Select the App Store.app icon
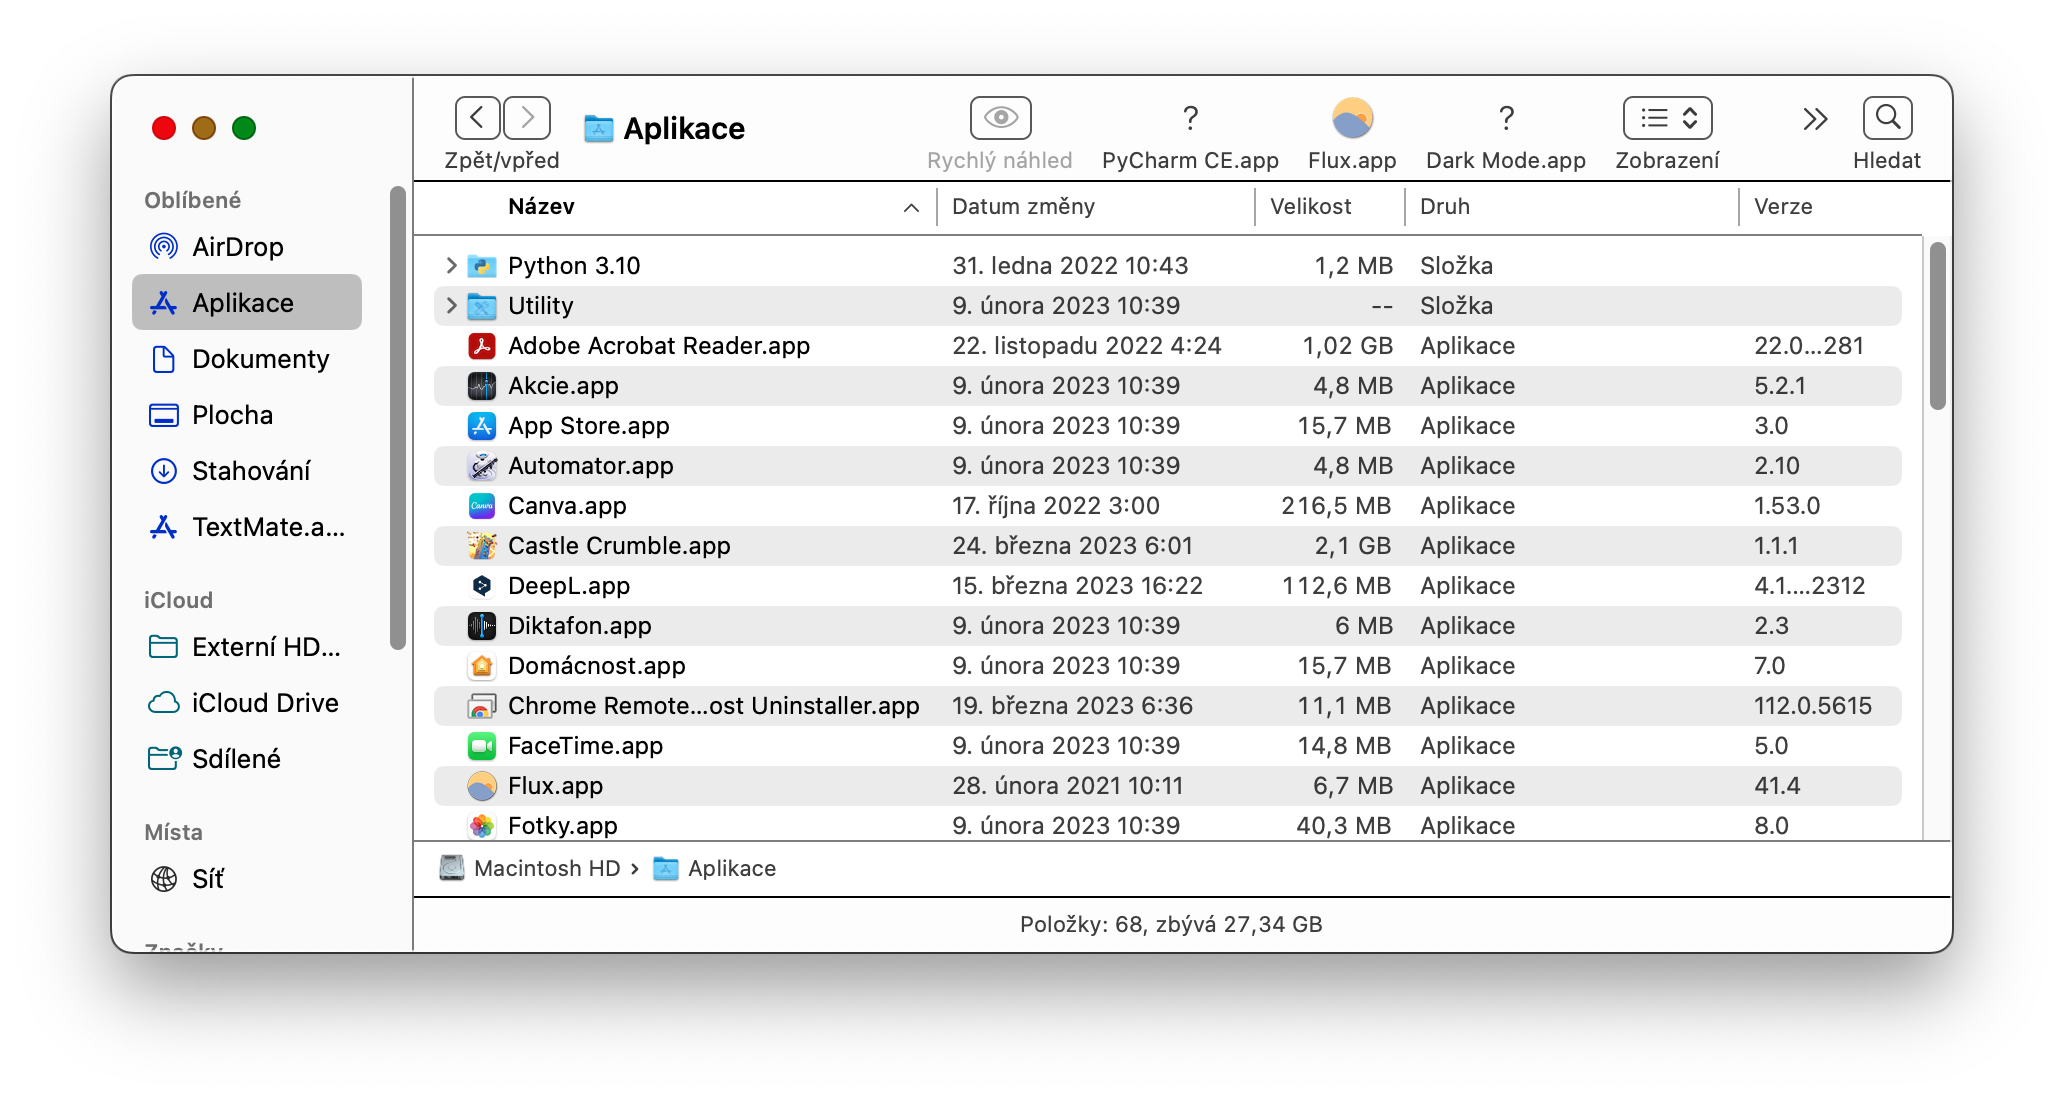 (x=482, y=426)
